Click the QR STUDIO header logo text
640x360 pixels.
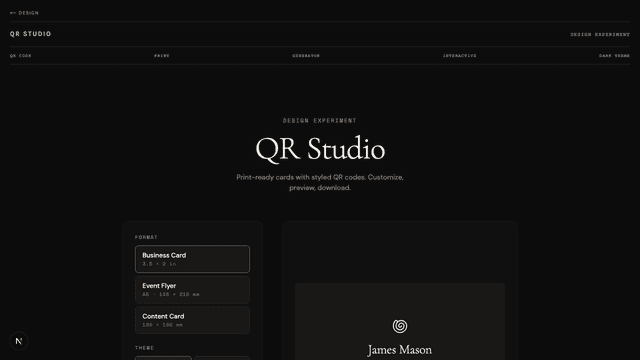coord(31,34)
